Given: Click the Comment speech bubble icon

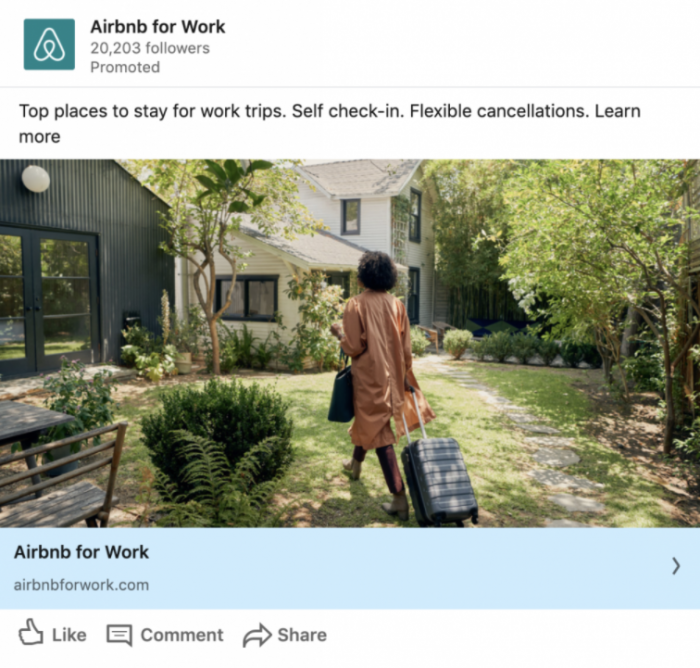Looking at the screenshot, I should [119, 635].
